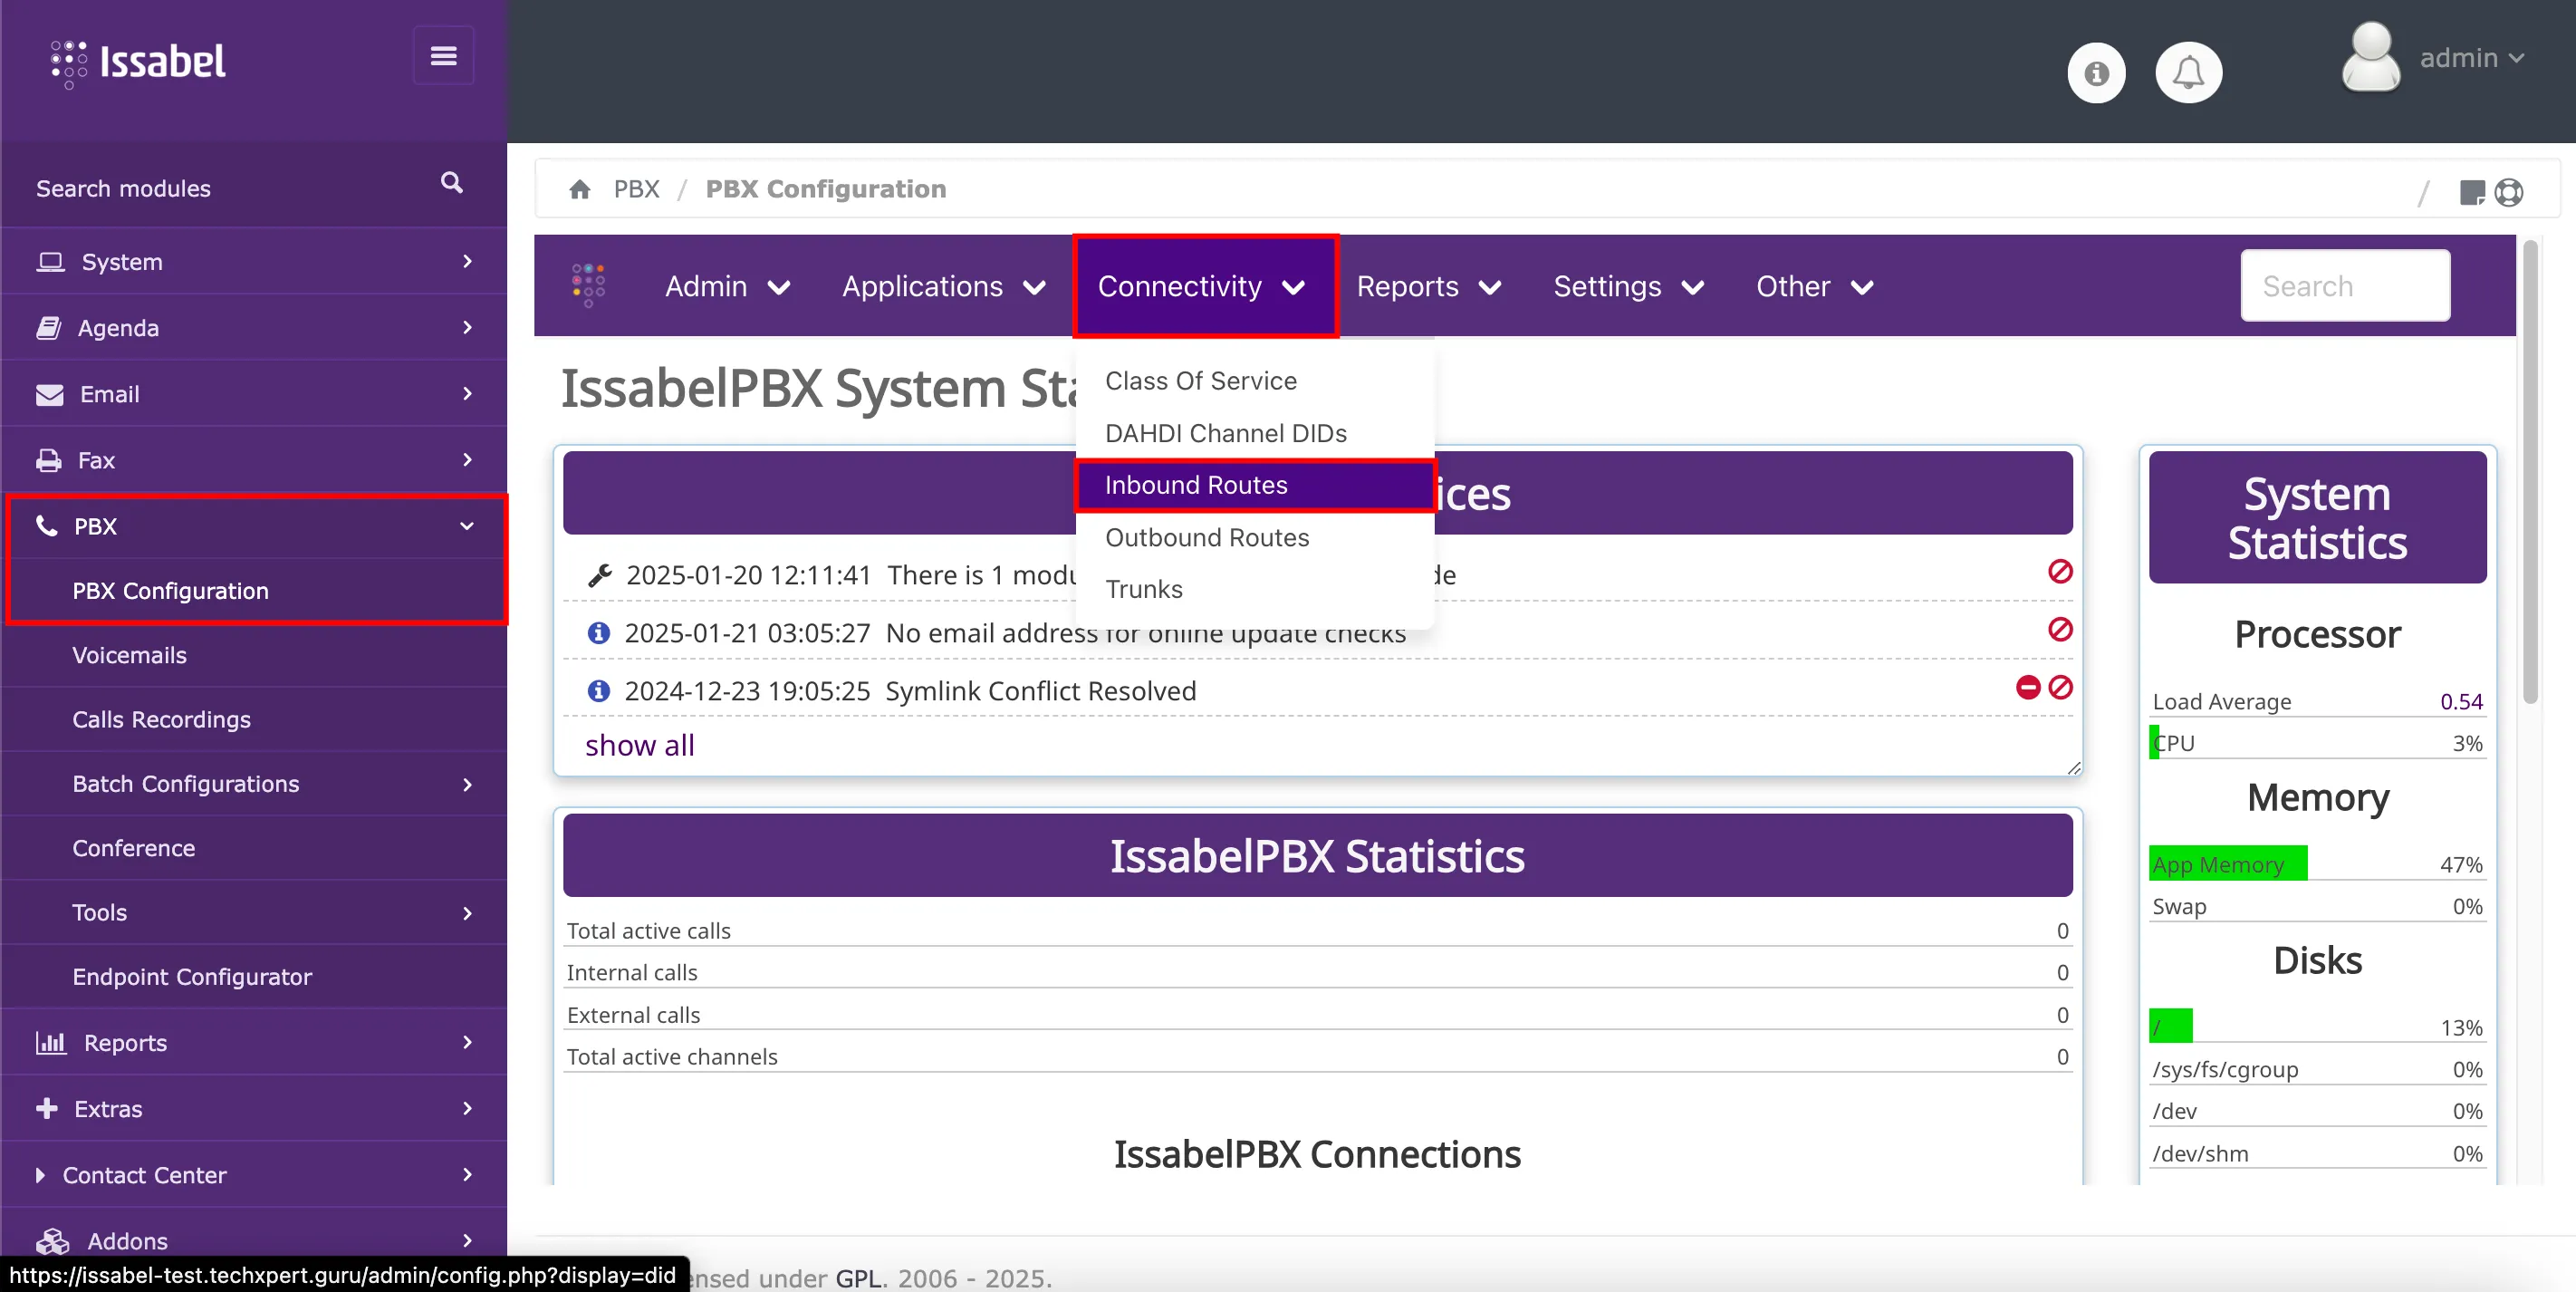Viewport: 2576px width, 1292px height.
Task: Click the IssabelPBX dots logo in the config toolbar
Action: [587, 286]
